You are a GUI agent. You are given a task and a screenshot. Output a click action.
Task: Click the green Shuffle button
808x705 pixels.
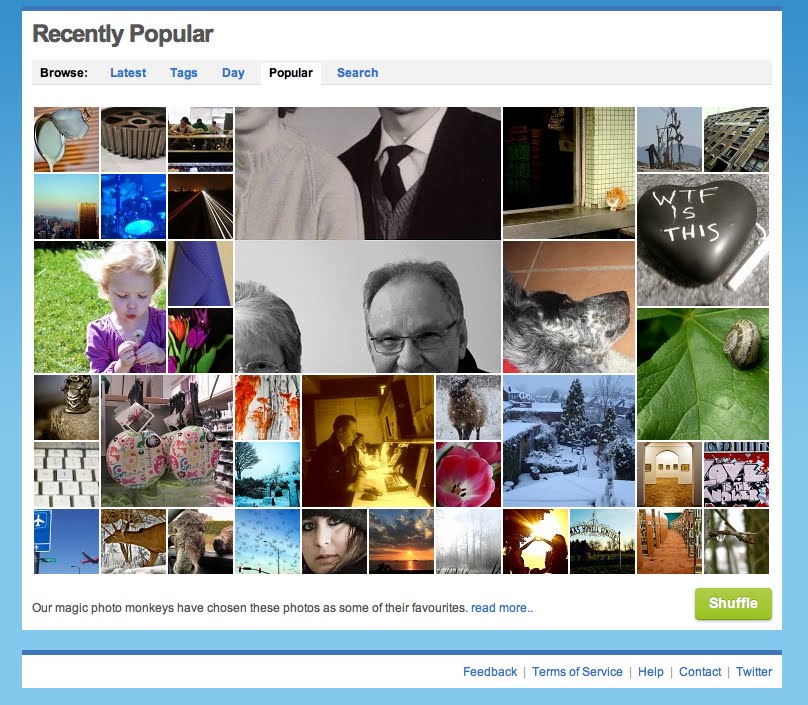(733, 603)
